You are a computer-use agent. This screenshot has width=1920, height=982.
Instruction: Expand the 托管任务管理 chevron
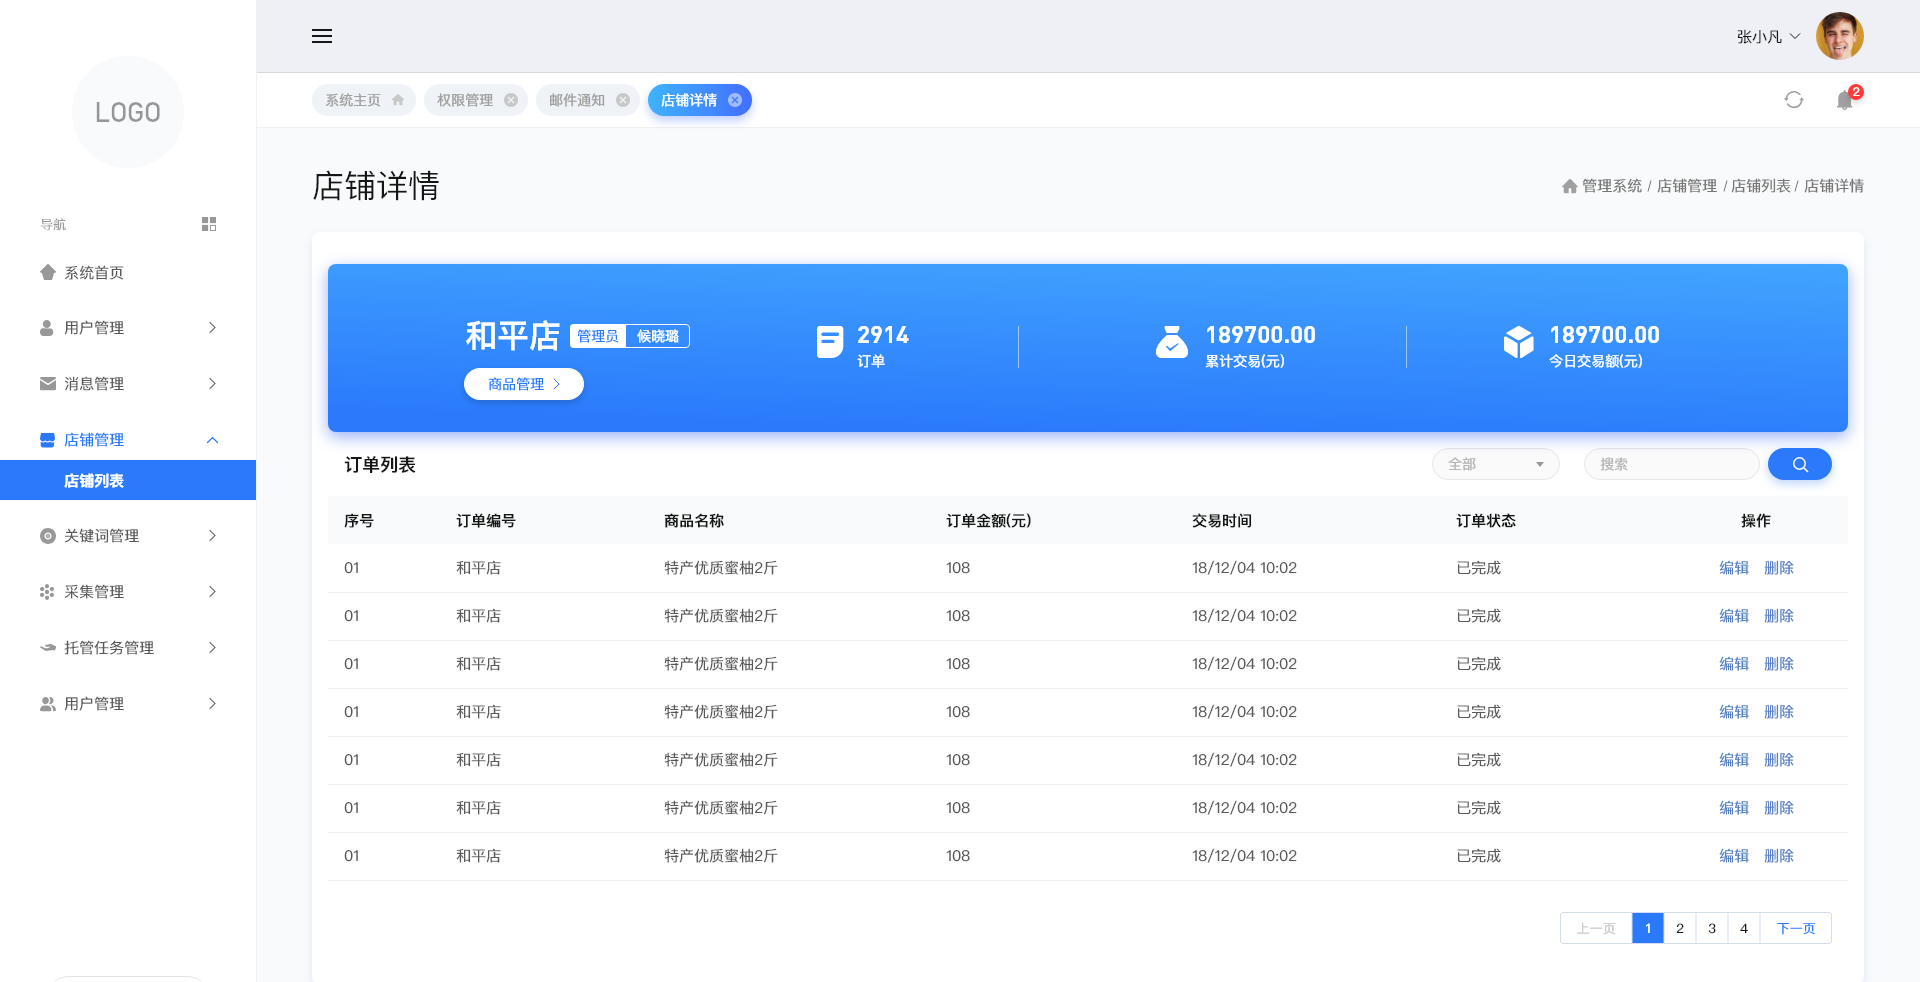pyautogui.click(x=212, y=648)
